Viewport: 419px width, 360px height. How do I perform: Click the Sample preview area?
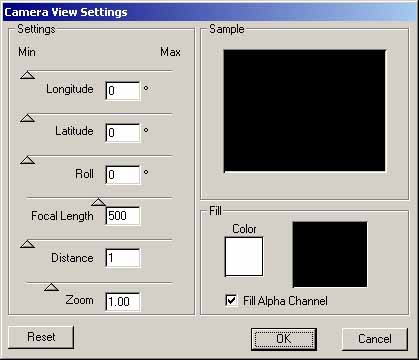(304, 111)
